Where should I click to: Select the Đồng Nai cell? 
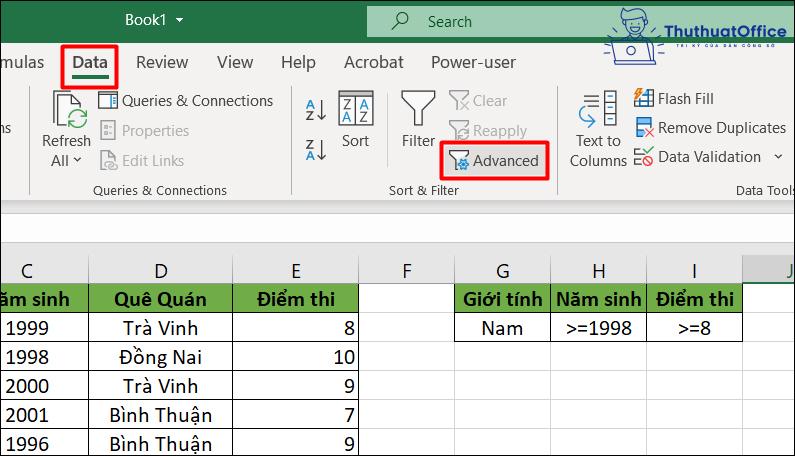coord(161,357)
